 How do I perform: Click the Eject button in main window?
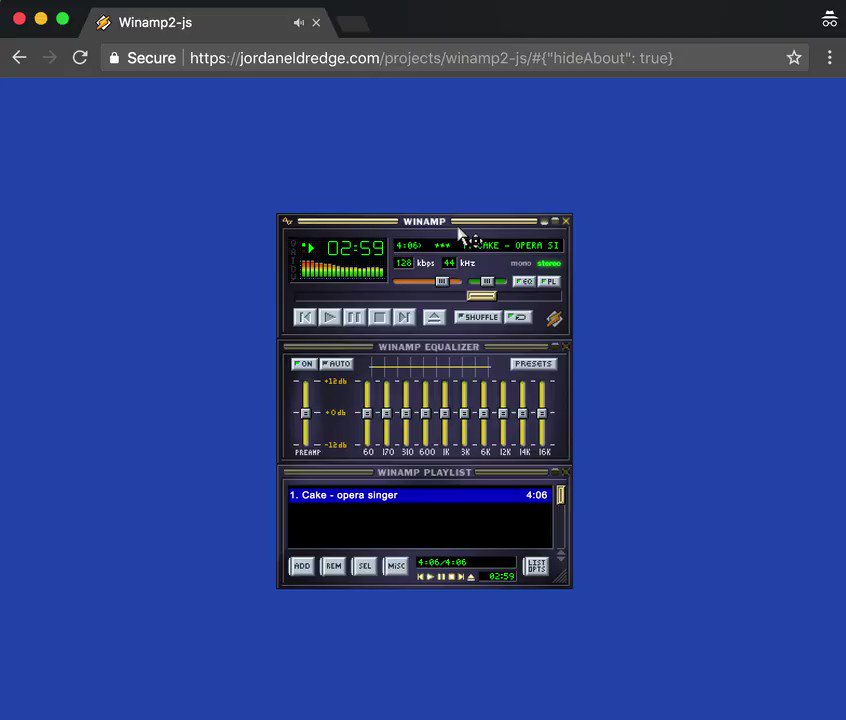pyautogui.click(x=434, y=317)
